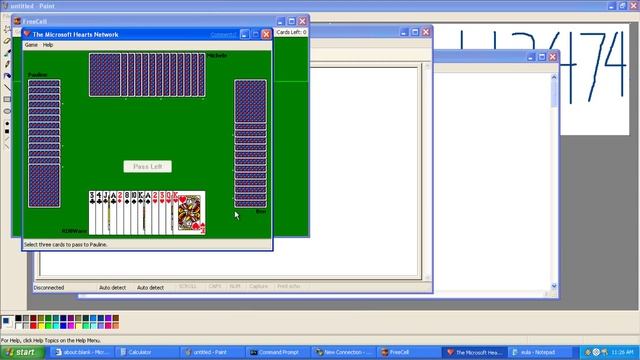Pick the red 2 of diamonds card
Screen dimensions: 640x360
pyautogui.click(x=120, y=213)
